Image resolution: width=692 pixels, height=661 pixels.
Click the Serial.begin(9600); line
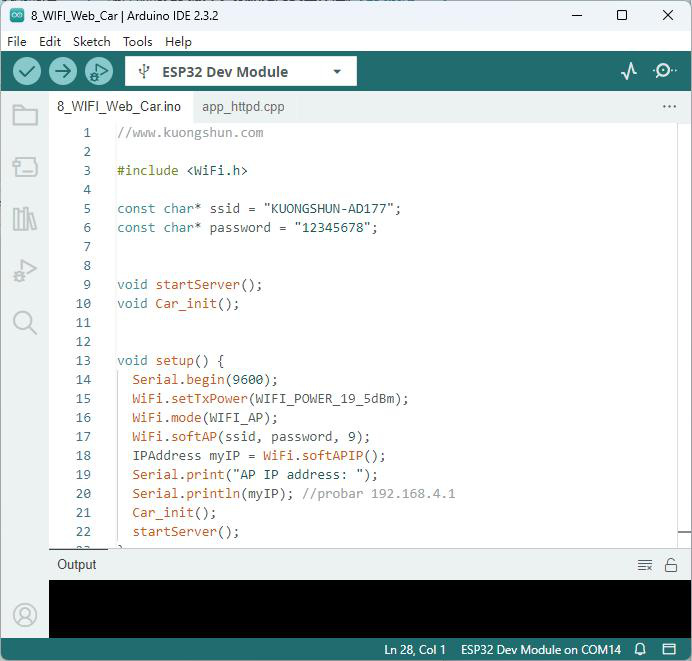[205, 379]
